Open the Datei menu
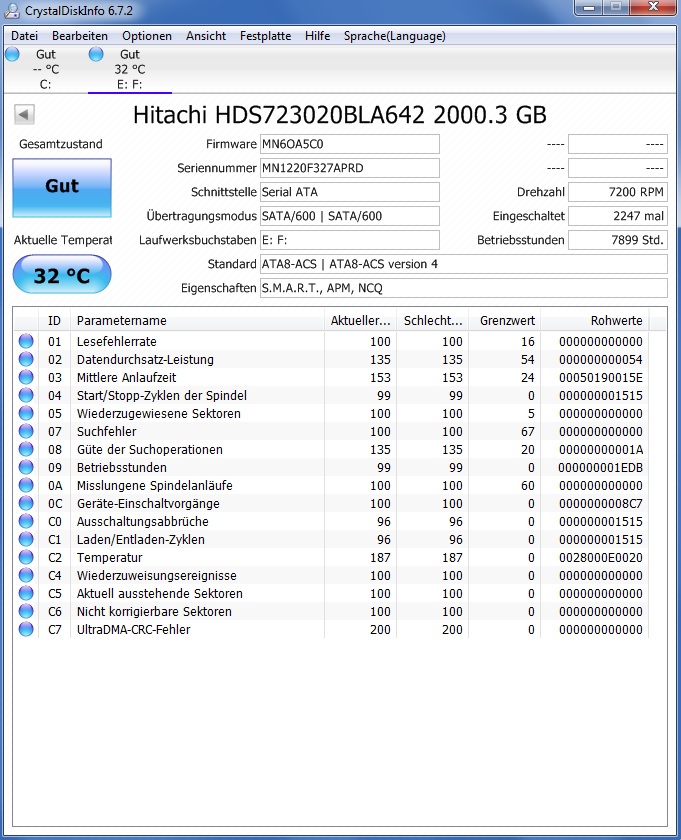This screenshot has width=681, height=840. 24,36
